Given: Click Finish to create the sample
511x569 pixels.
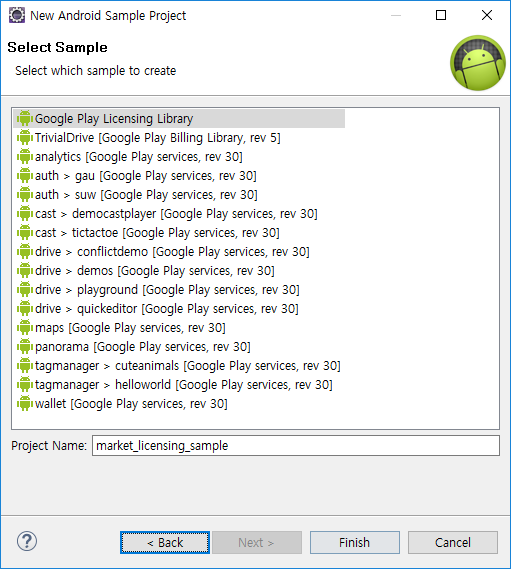Looking at the screenshot, I should point(355,543).
